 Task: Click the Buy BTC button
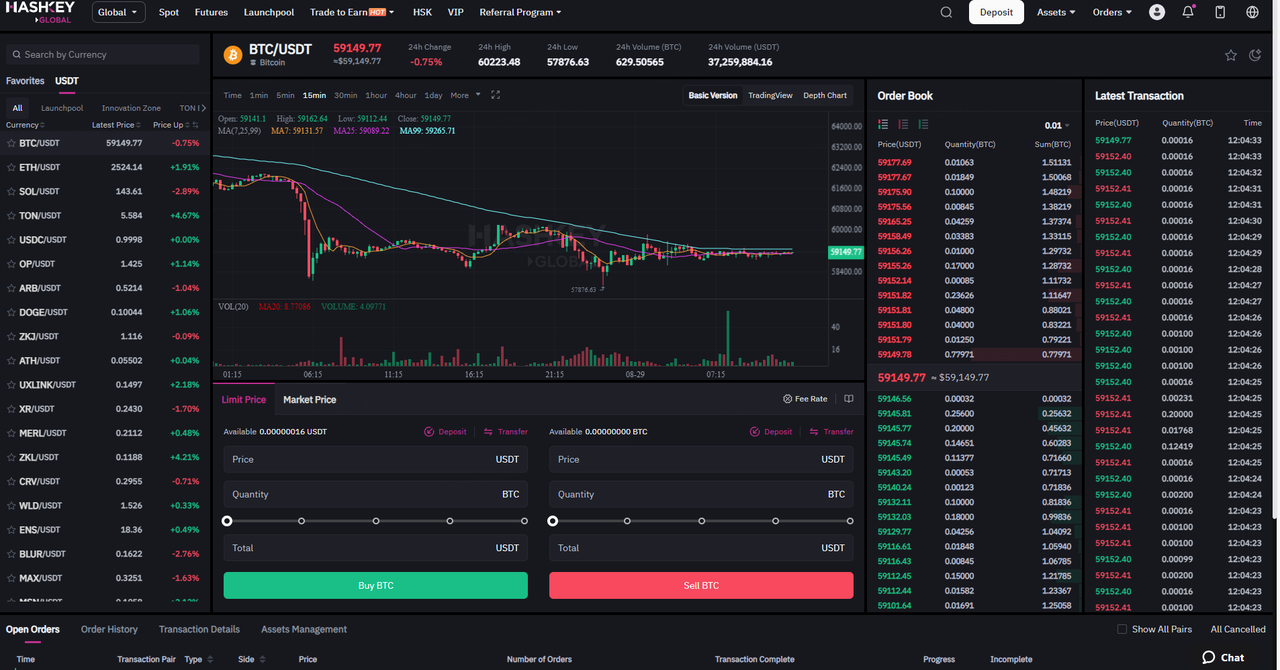pos(375,585)
